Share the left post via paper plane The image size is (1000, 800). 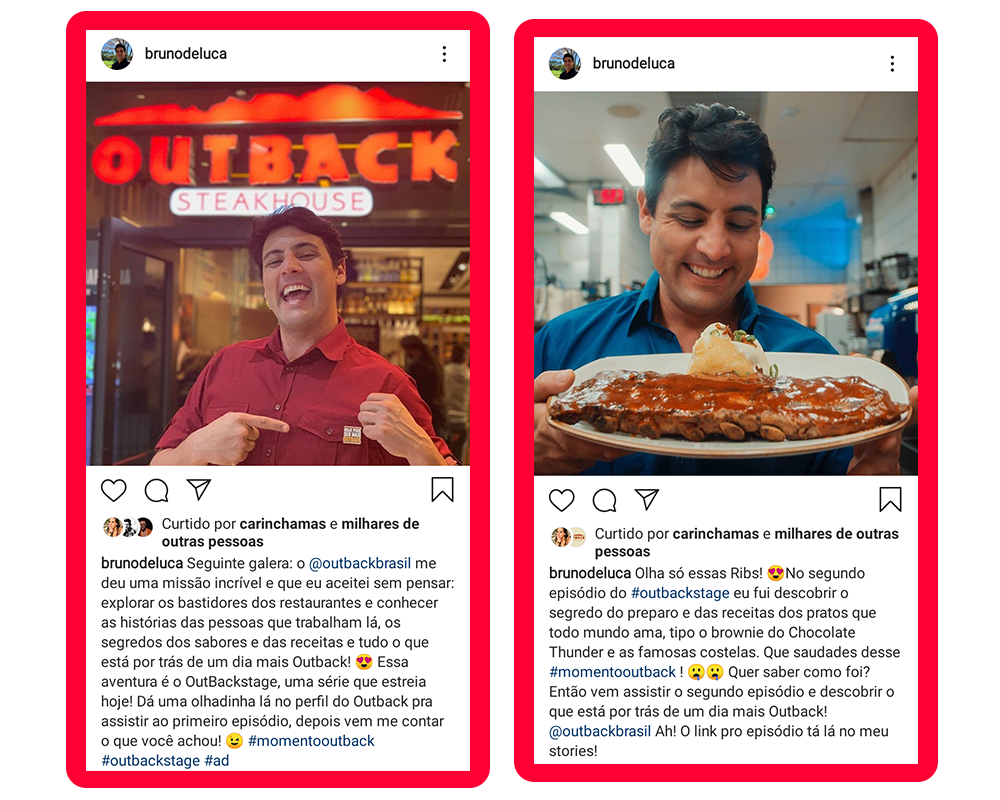199,489
